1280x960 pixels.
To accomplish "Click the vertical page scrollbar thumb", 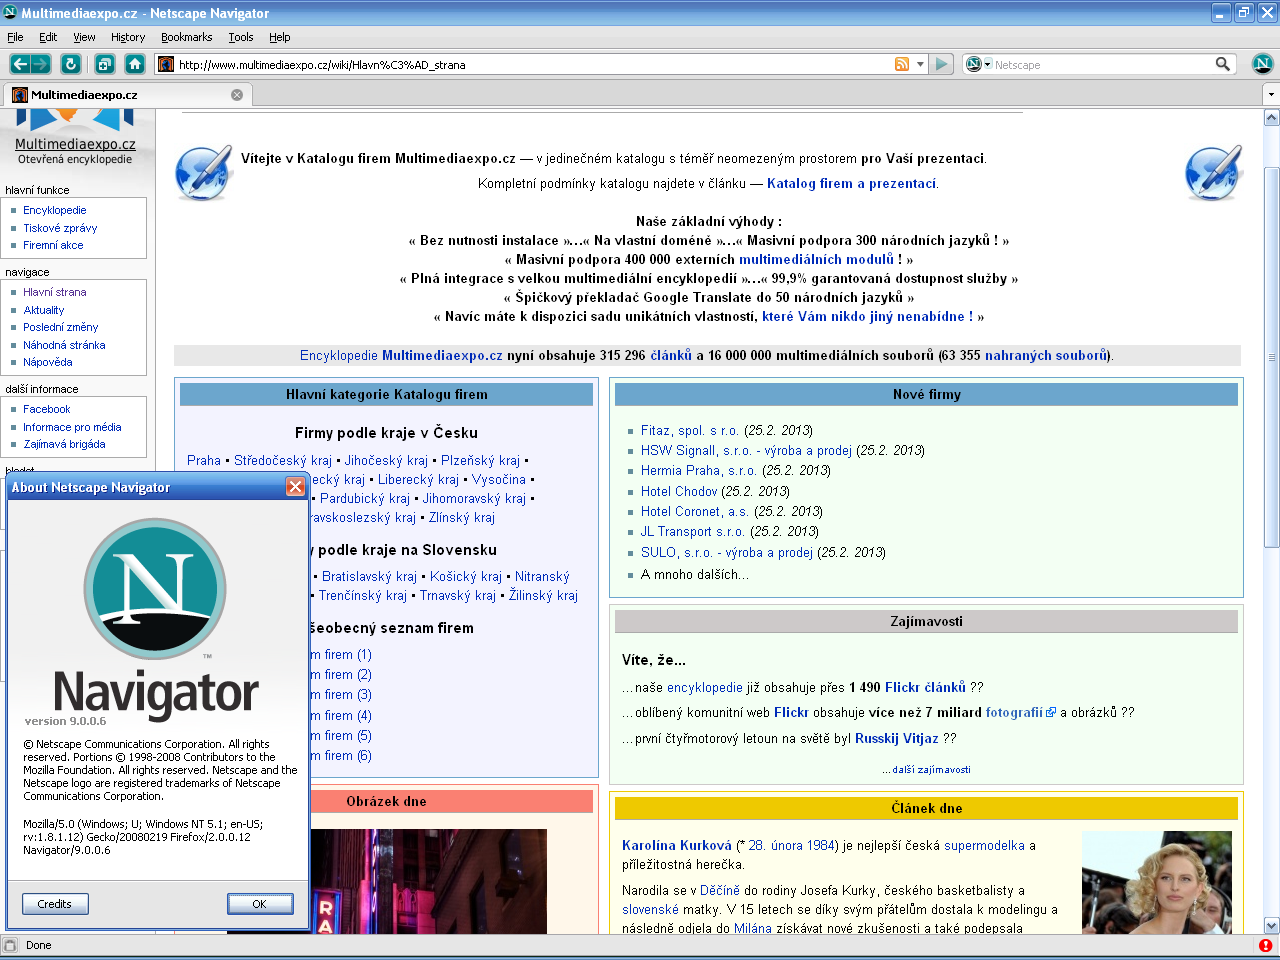I will tap(1271, 357).
